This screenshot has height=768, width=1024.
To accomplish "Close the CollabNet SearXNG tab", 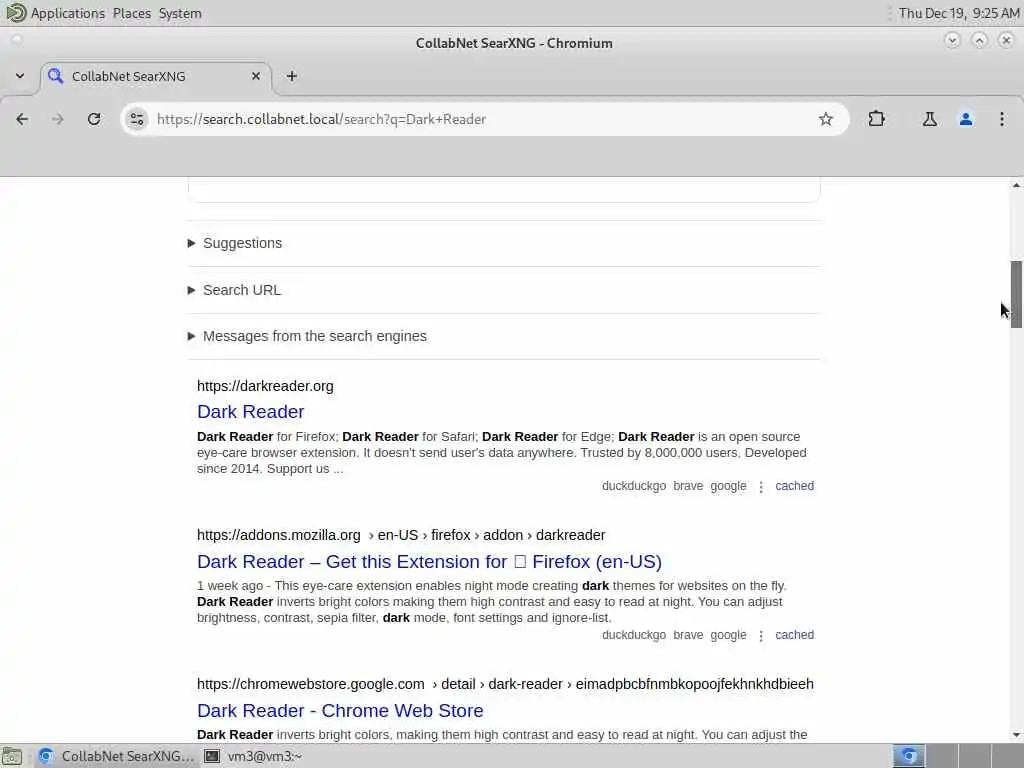I will click(x=256, y=76).
